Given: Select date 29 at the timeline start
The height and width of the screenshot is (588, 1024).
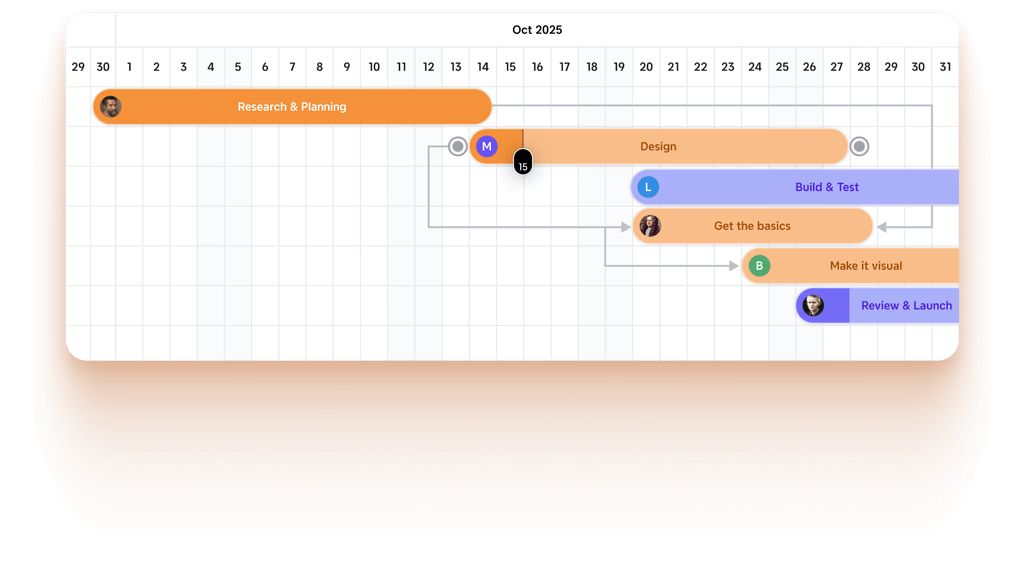Looking at the screenshot, I should point(78,67).
